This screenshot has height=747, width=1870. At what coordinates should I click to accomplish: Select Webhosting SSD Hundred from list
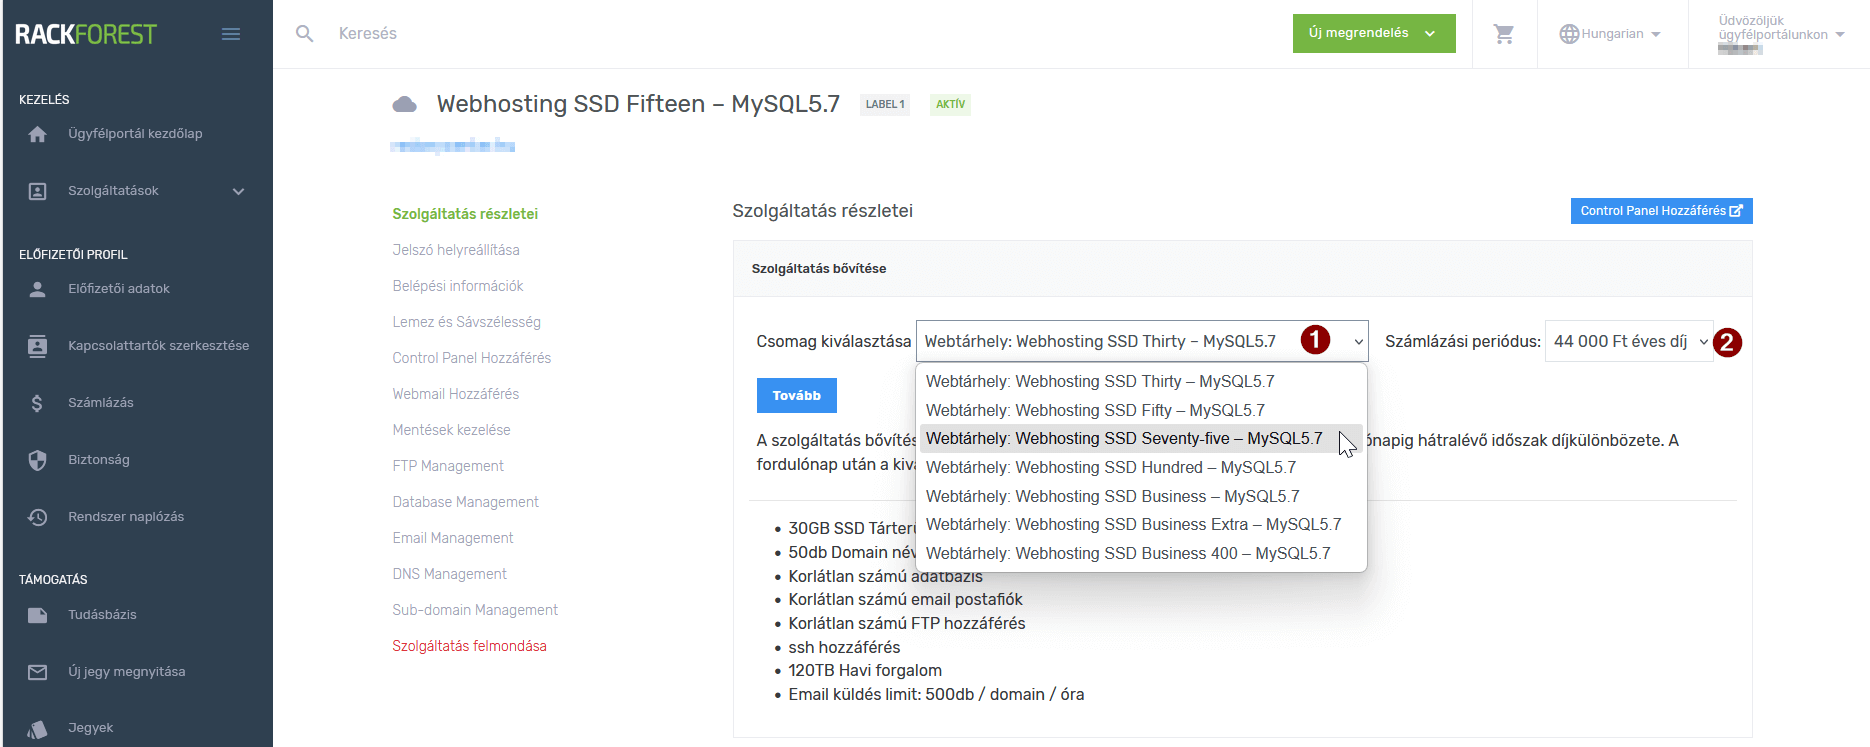tap(1110, 468)
